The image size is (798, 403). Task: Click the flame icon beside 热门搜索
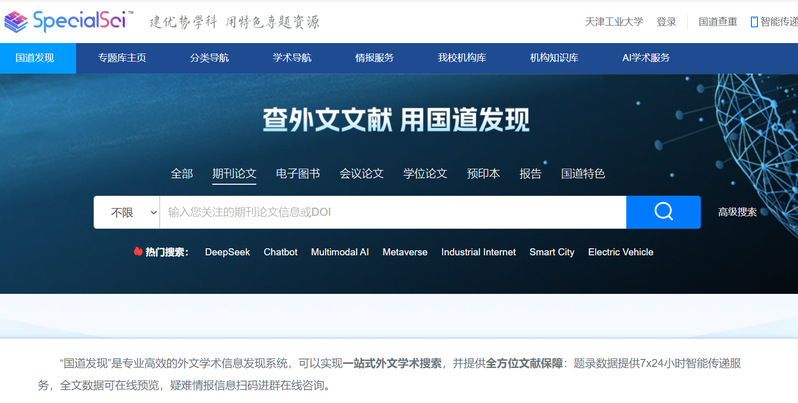pyautogui.click(x=138, y=252)
